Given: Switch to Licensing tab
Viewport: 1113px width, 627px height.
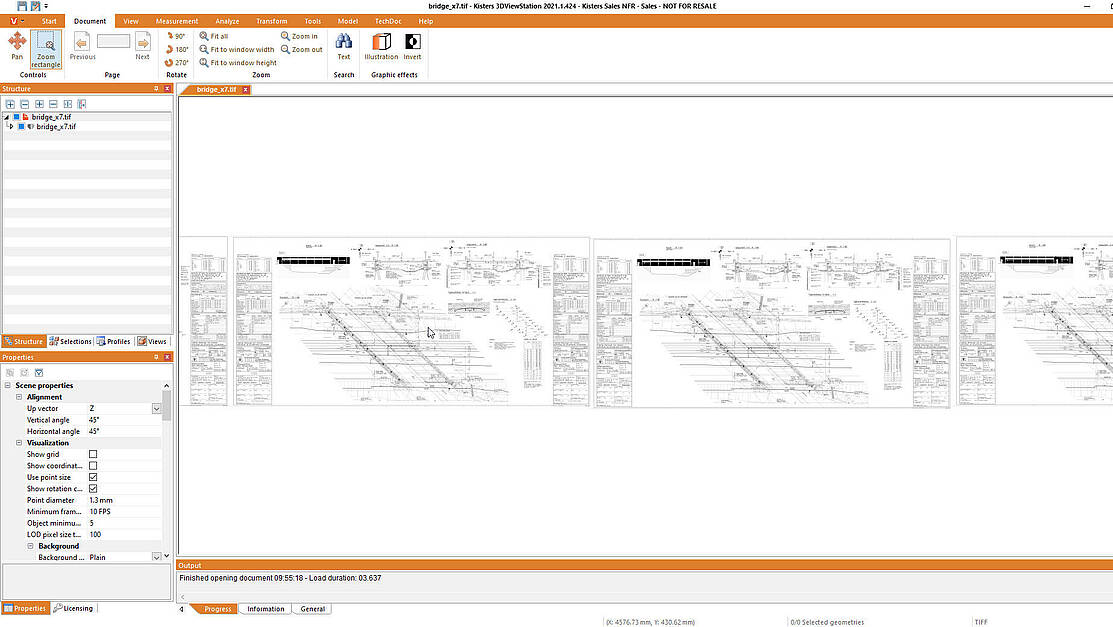Looking at the screenshot, I should click(x=73, y=609).
